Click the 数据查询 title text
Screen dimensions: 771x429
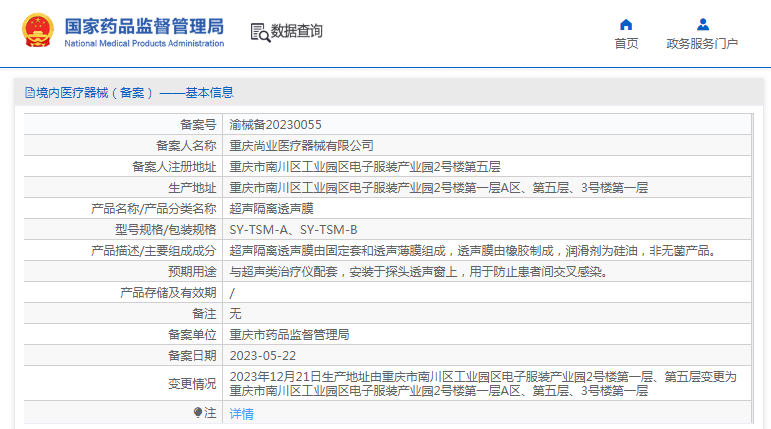point(297,31)
